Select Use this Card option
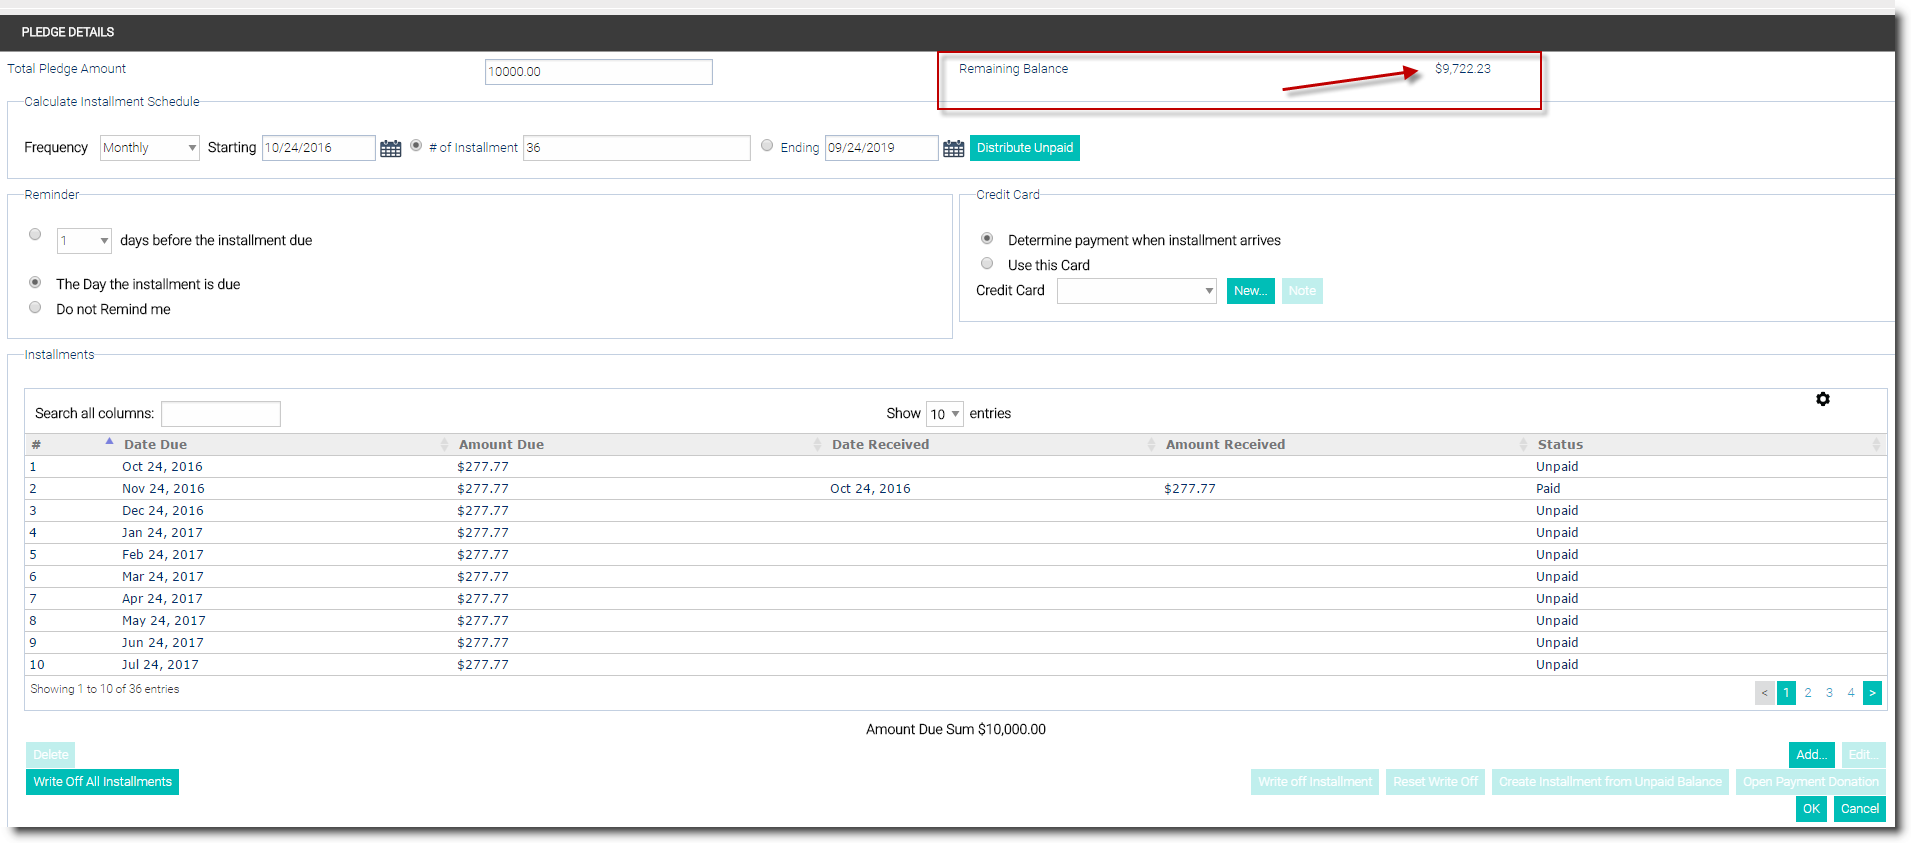This screenshot has height=843, width=1911. (x=987, y=263)
